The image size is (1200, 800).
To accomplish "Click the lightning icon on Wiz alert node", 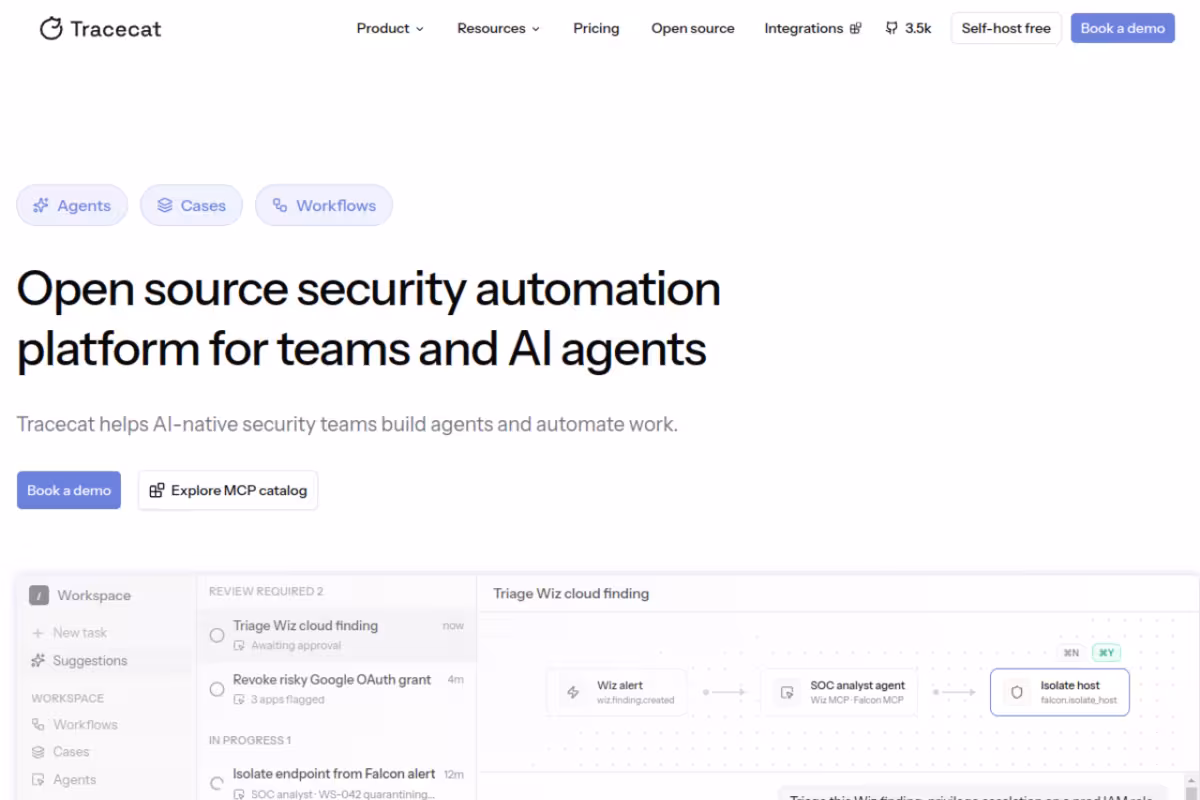I will 573,692.
